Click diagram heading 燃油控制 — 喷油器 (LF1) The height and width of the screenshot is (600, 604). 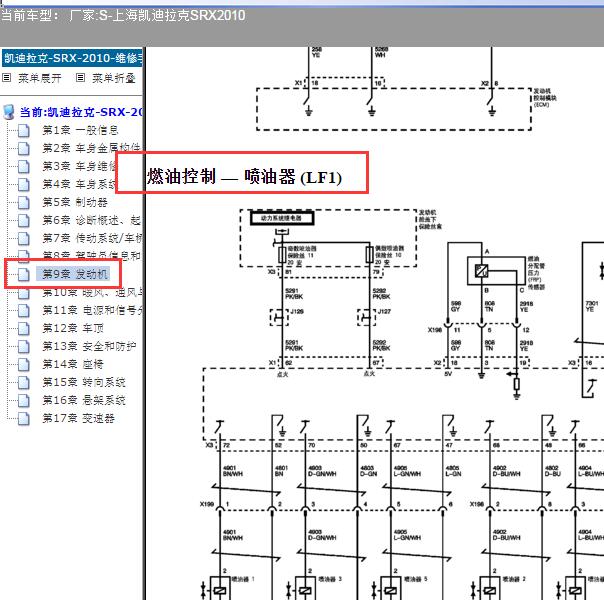tap(244, 177)
